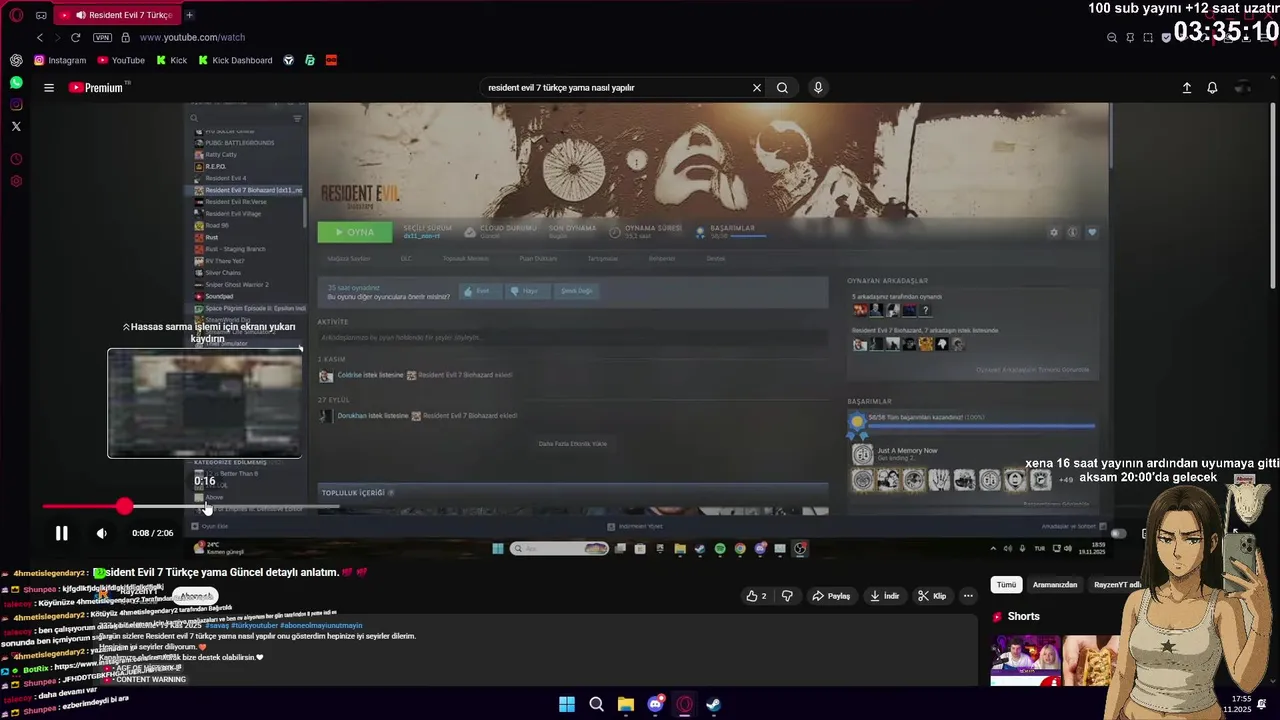This screenshot has width=1280, height=720.
Task: Open the YouTube create/upload button
Action: tap(1187, 88)
